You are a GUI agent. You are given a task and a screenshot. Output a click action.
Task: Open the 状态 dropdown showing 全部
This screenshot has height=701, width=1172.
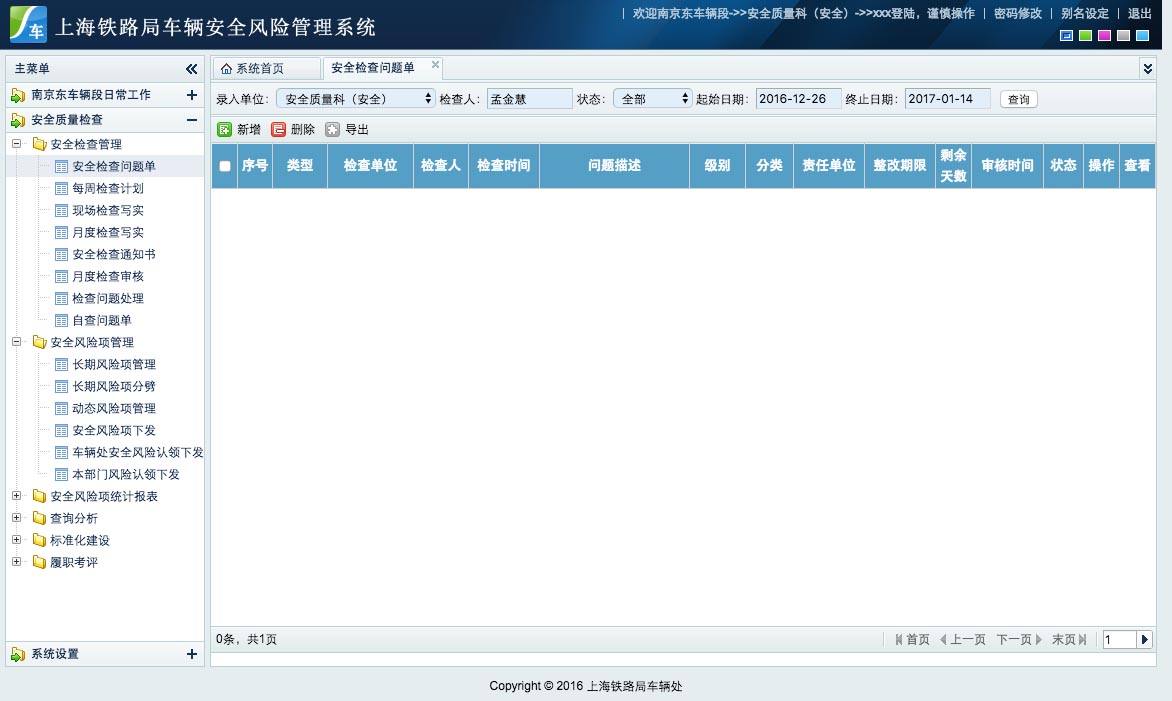click(652, 99)
